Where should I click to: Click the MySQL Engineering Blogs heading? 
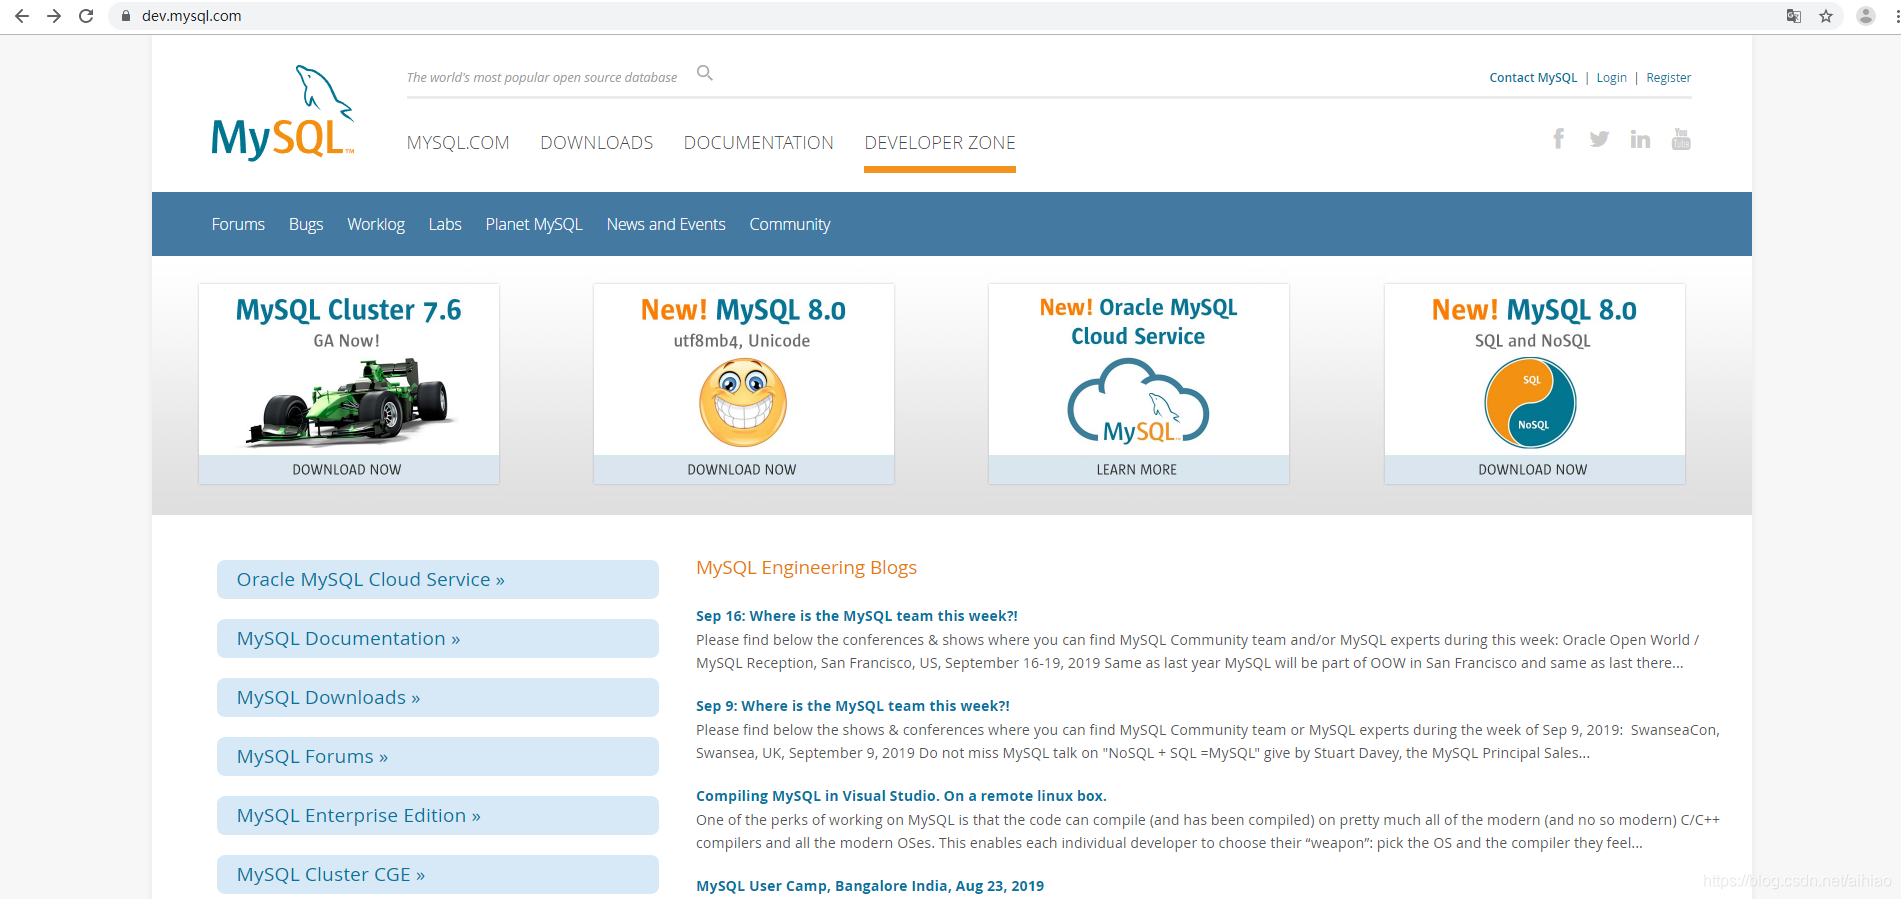pos(806,568)
